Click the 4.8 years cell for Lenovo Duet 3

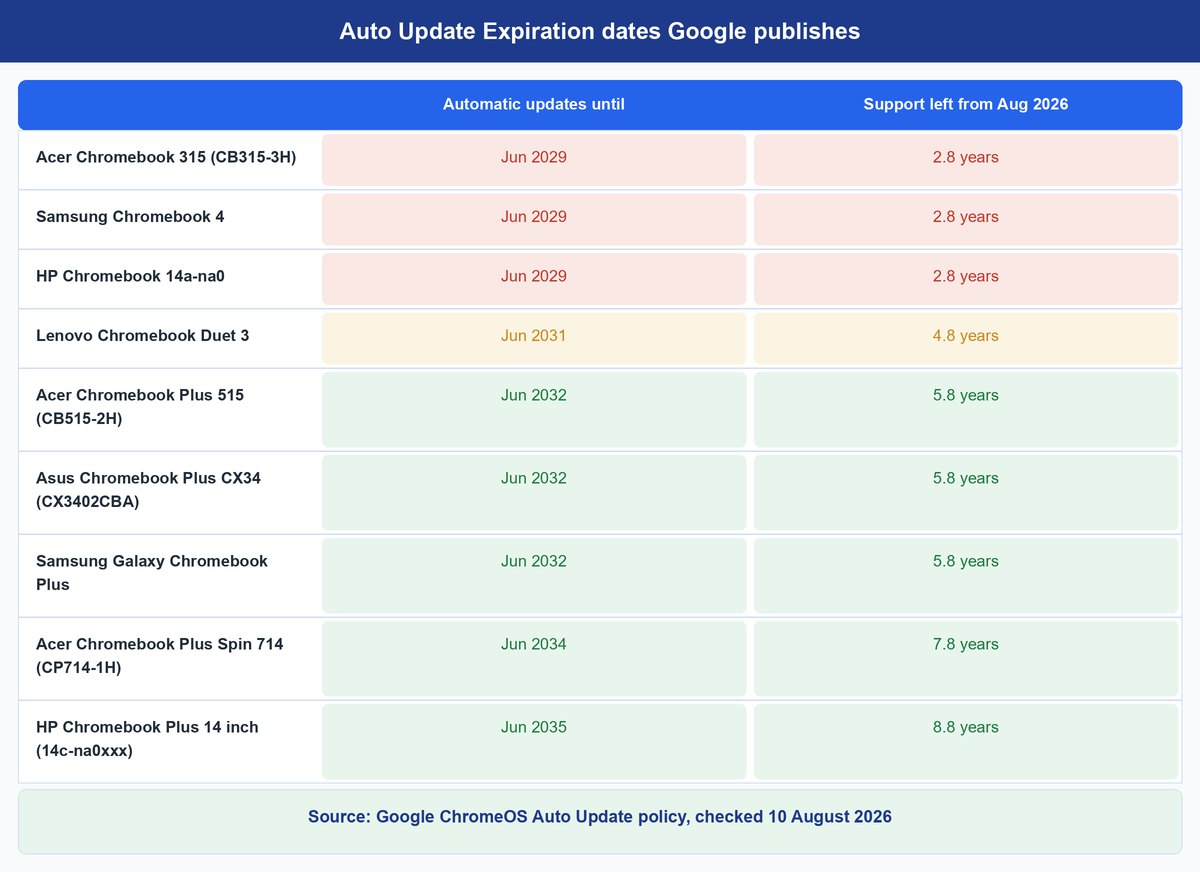(x=966, y=338)
